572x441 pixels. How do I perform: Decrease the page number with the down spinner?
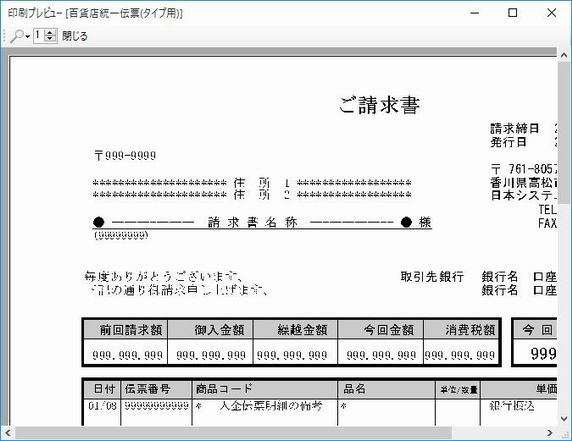pos(50,39)
